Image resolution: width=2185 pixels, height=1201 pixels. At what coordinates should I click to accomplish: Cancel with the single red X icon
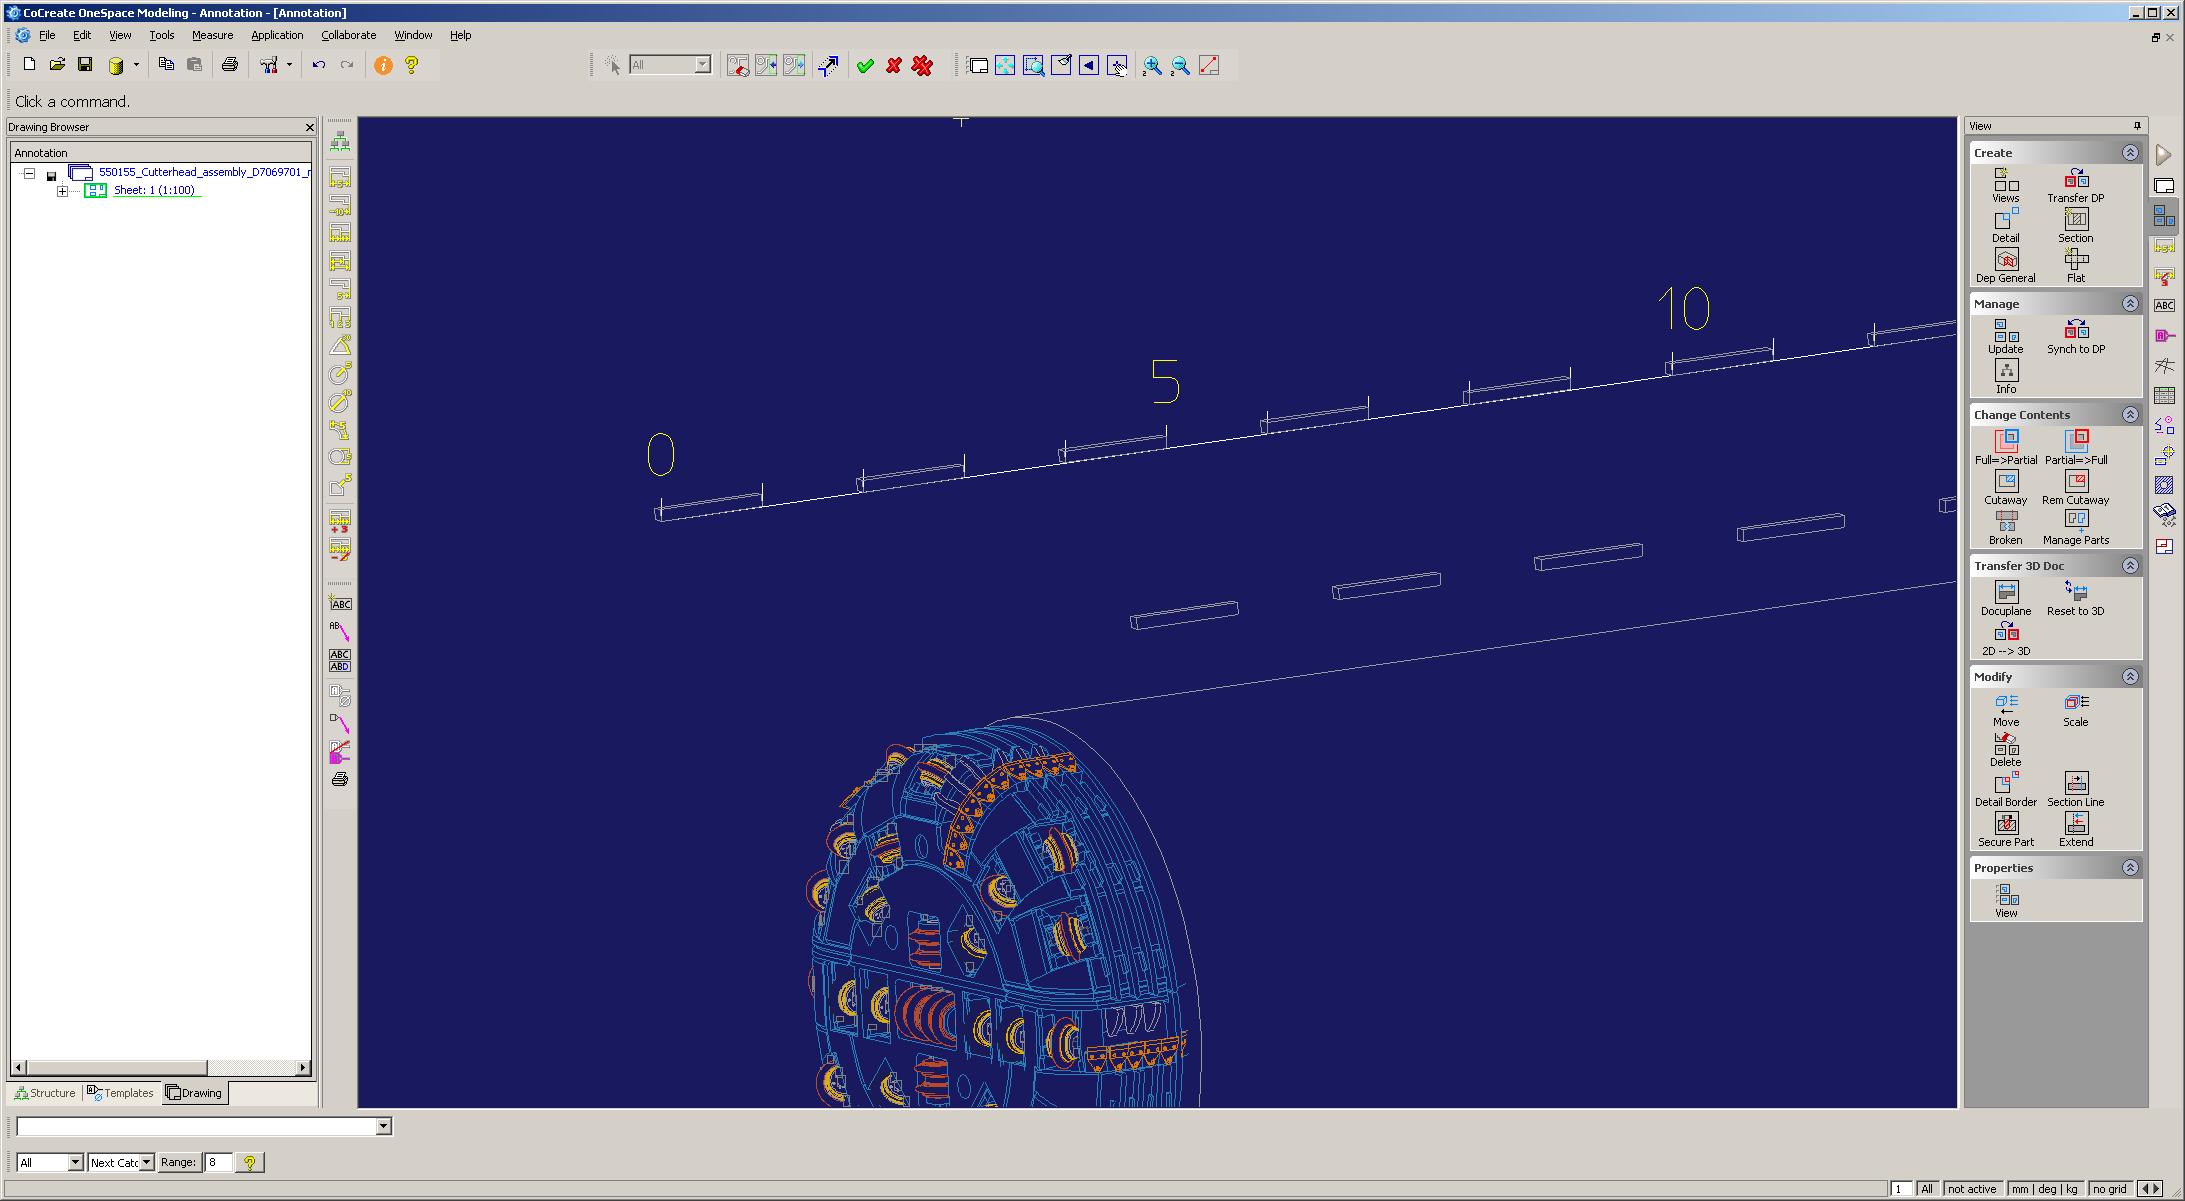pos(894,65)
